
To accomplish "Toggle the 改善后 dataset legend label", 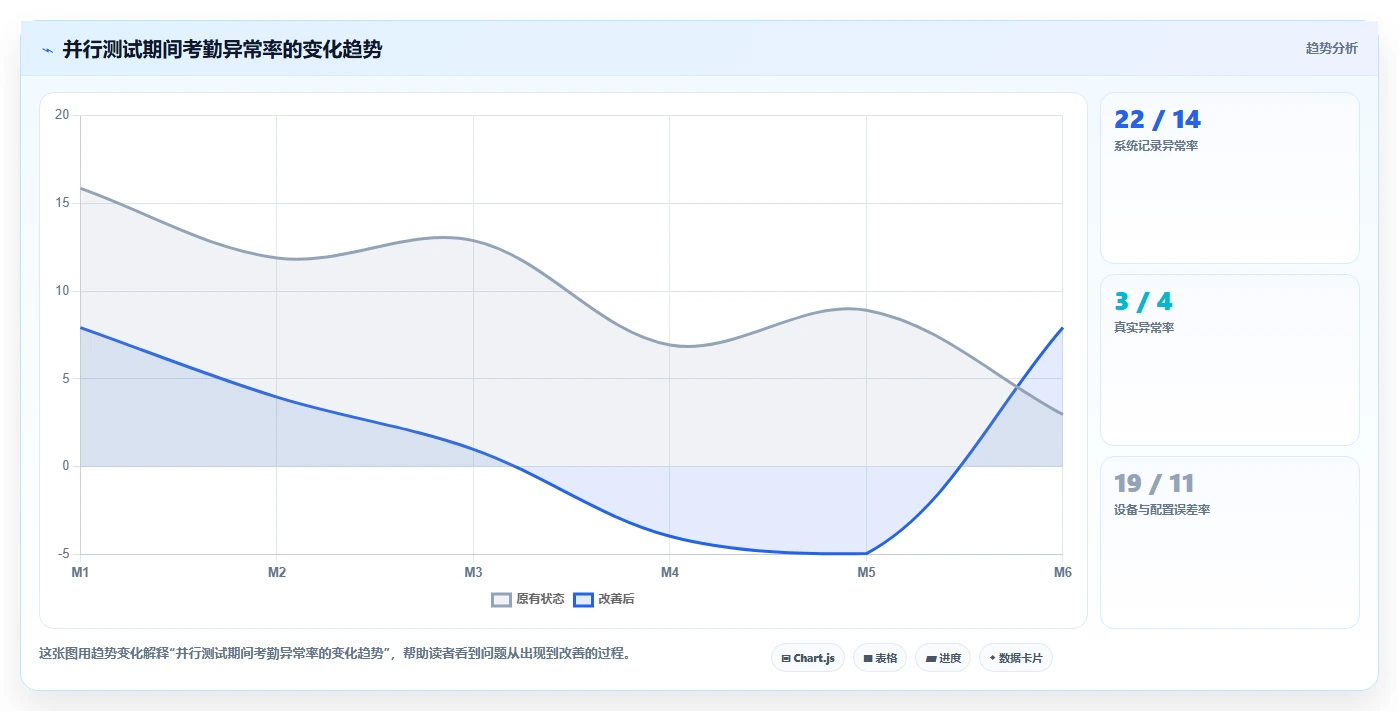I will [x=616, y=600].
